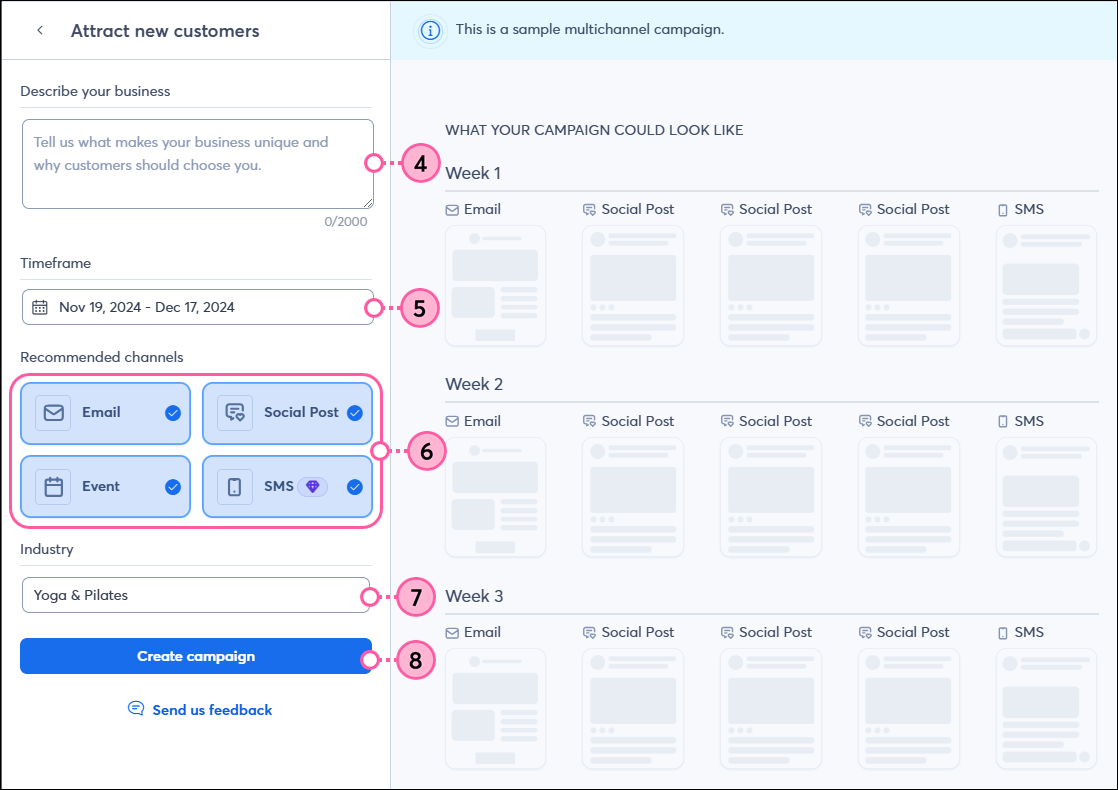Screen dimensions: 1118x790
Task: Uncheck the Email channel checkmark
Action: pos(173,413)
